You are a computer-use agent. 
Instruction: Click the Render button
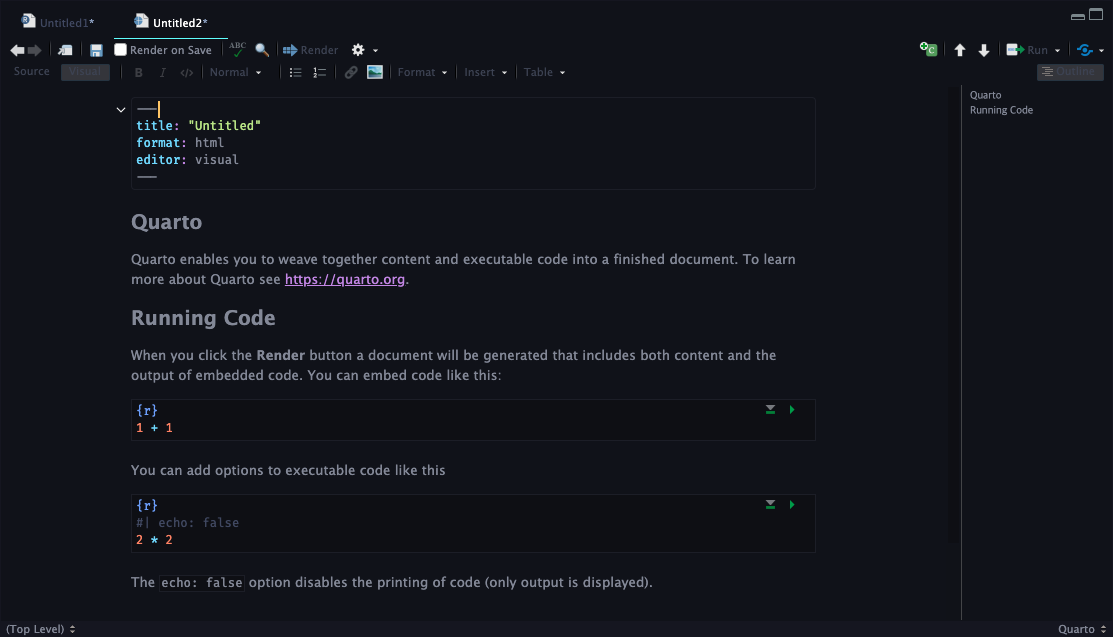[x=311, y=50]
